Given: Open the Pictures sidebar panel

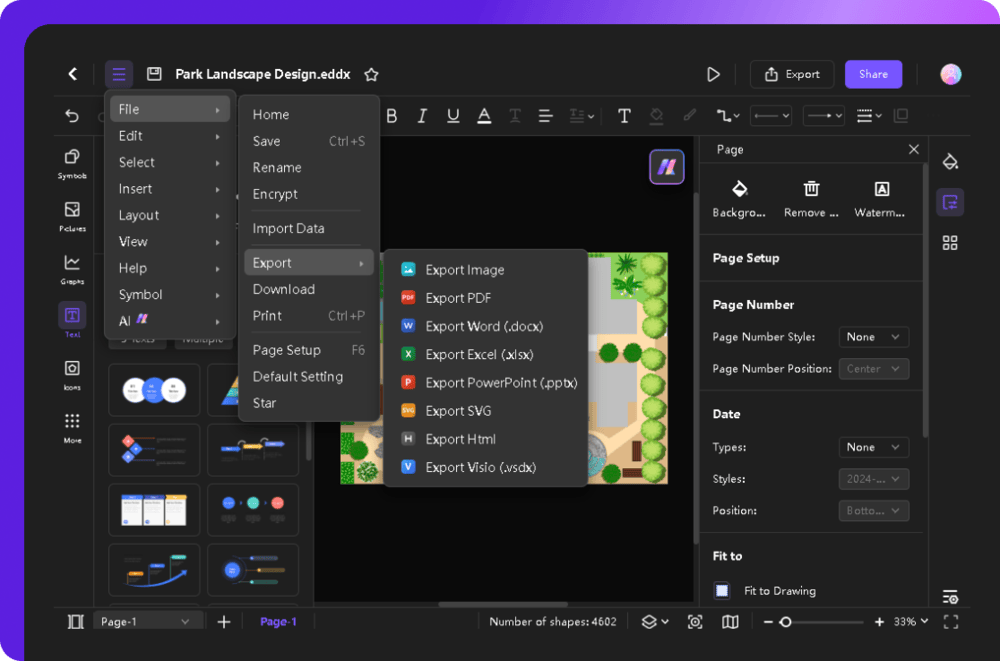Looking at the screenshot, I should tap(72, 217).
